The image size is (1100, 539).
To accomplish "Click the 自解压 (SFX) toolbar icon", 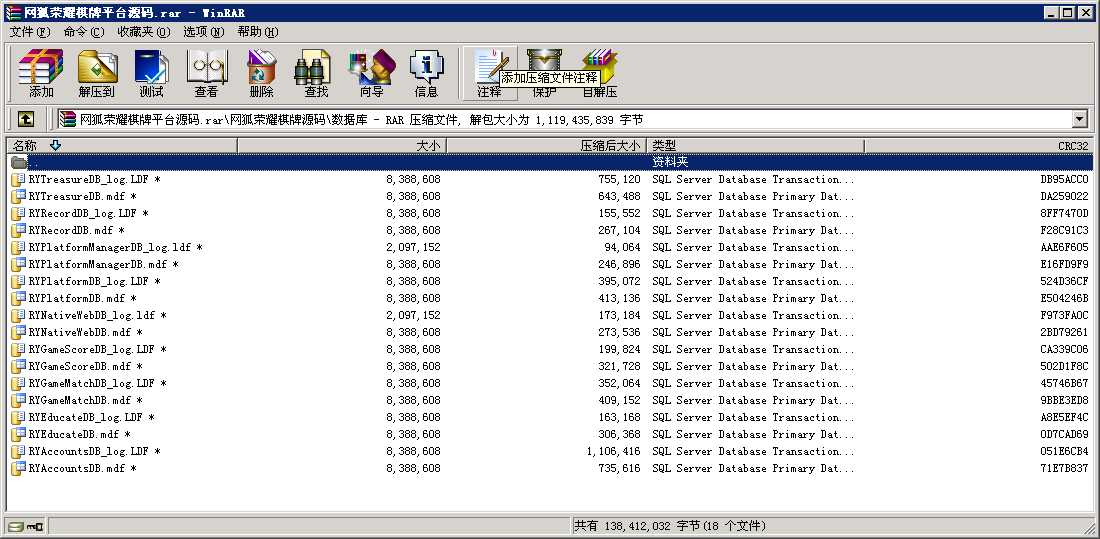I will click(600, 73).
